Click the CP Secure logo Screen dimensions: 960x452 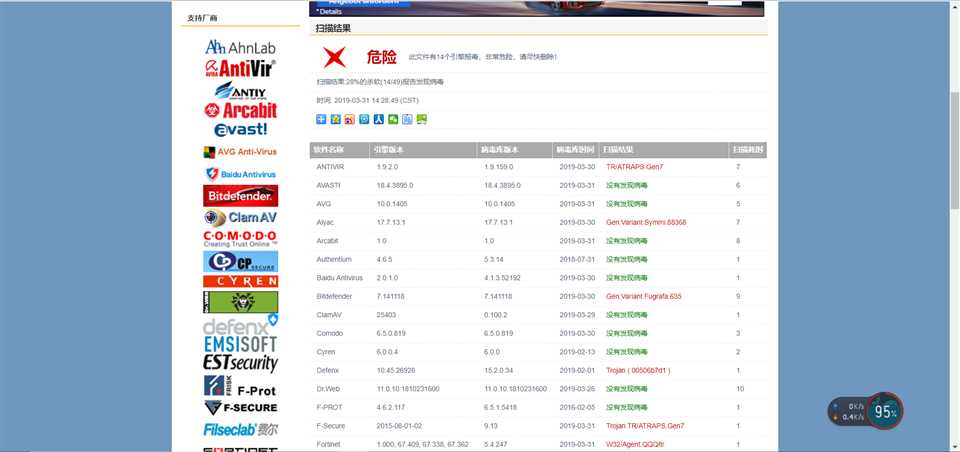click(x=241, y=262)
